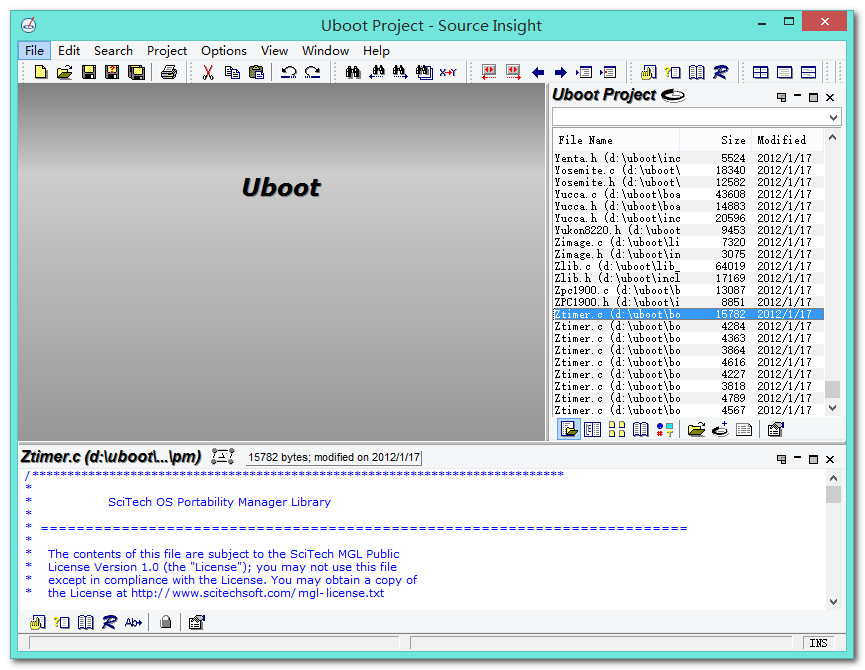Click Open folder icon in Project Window toolbar

(x=696, y=429)
